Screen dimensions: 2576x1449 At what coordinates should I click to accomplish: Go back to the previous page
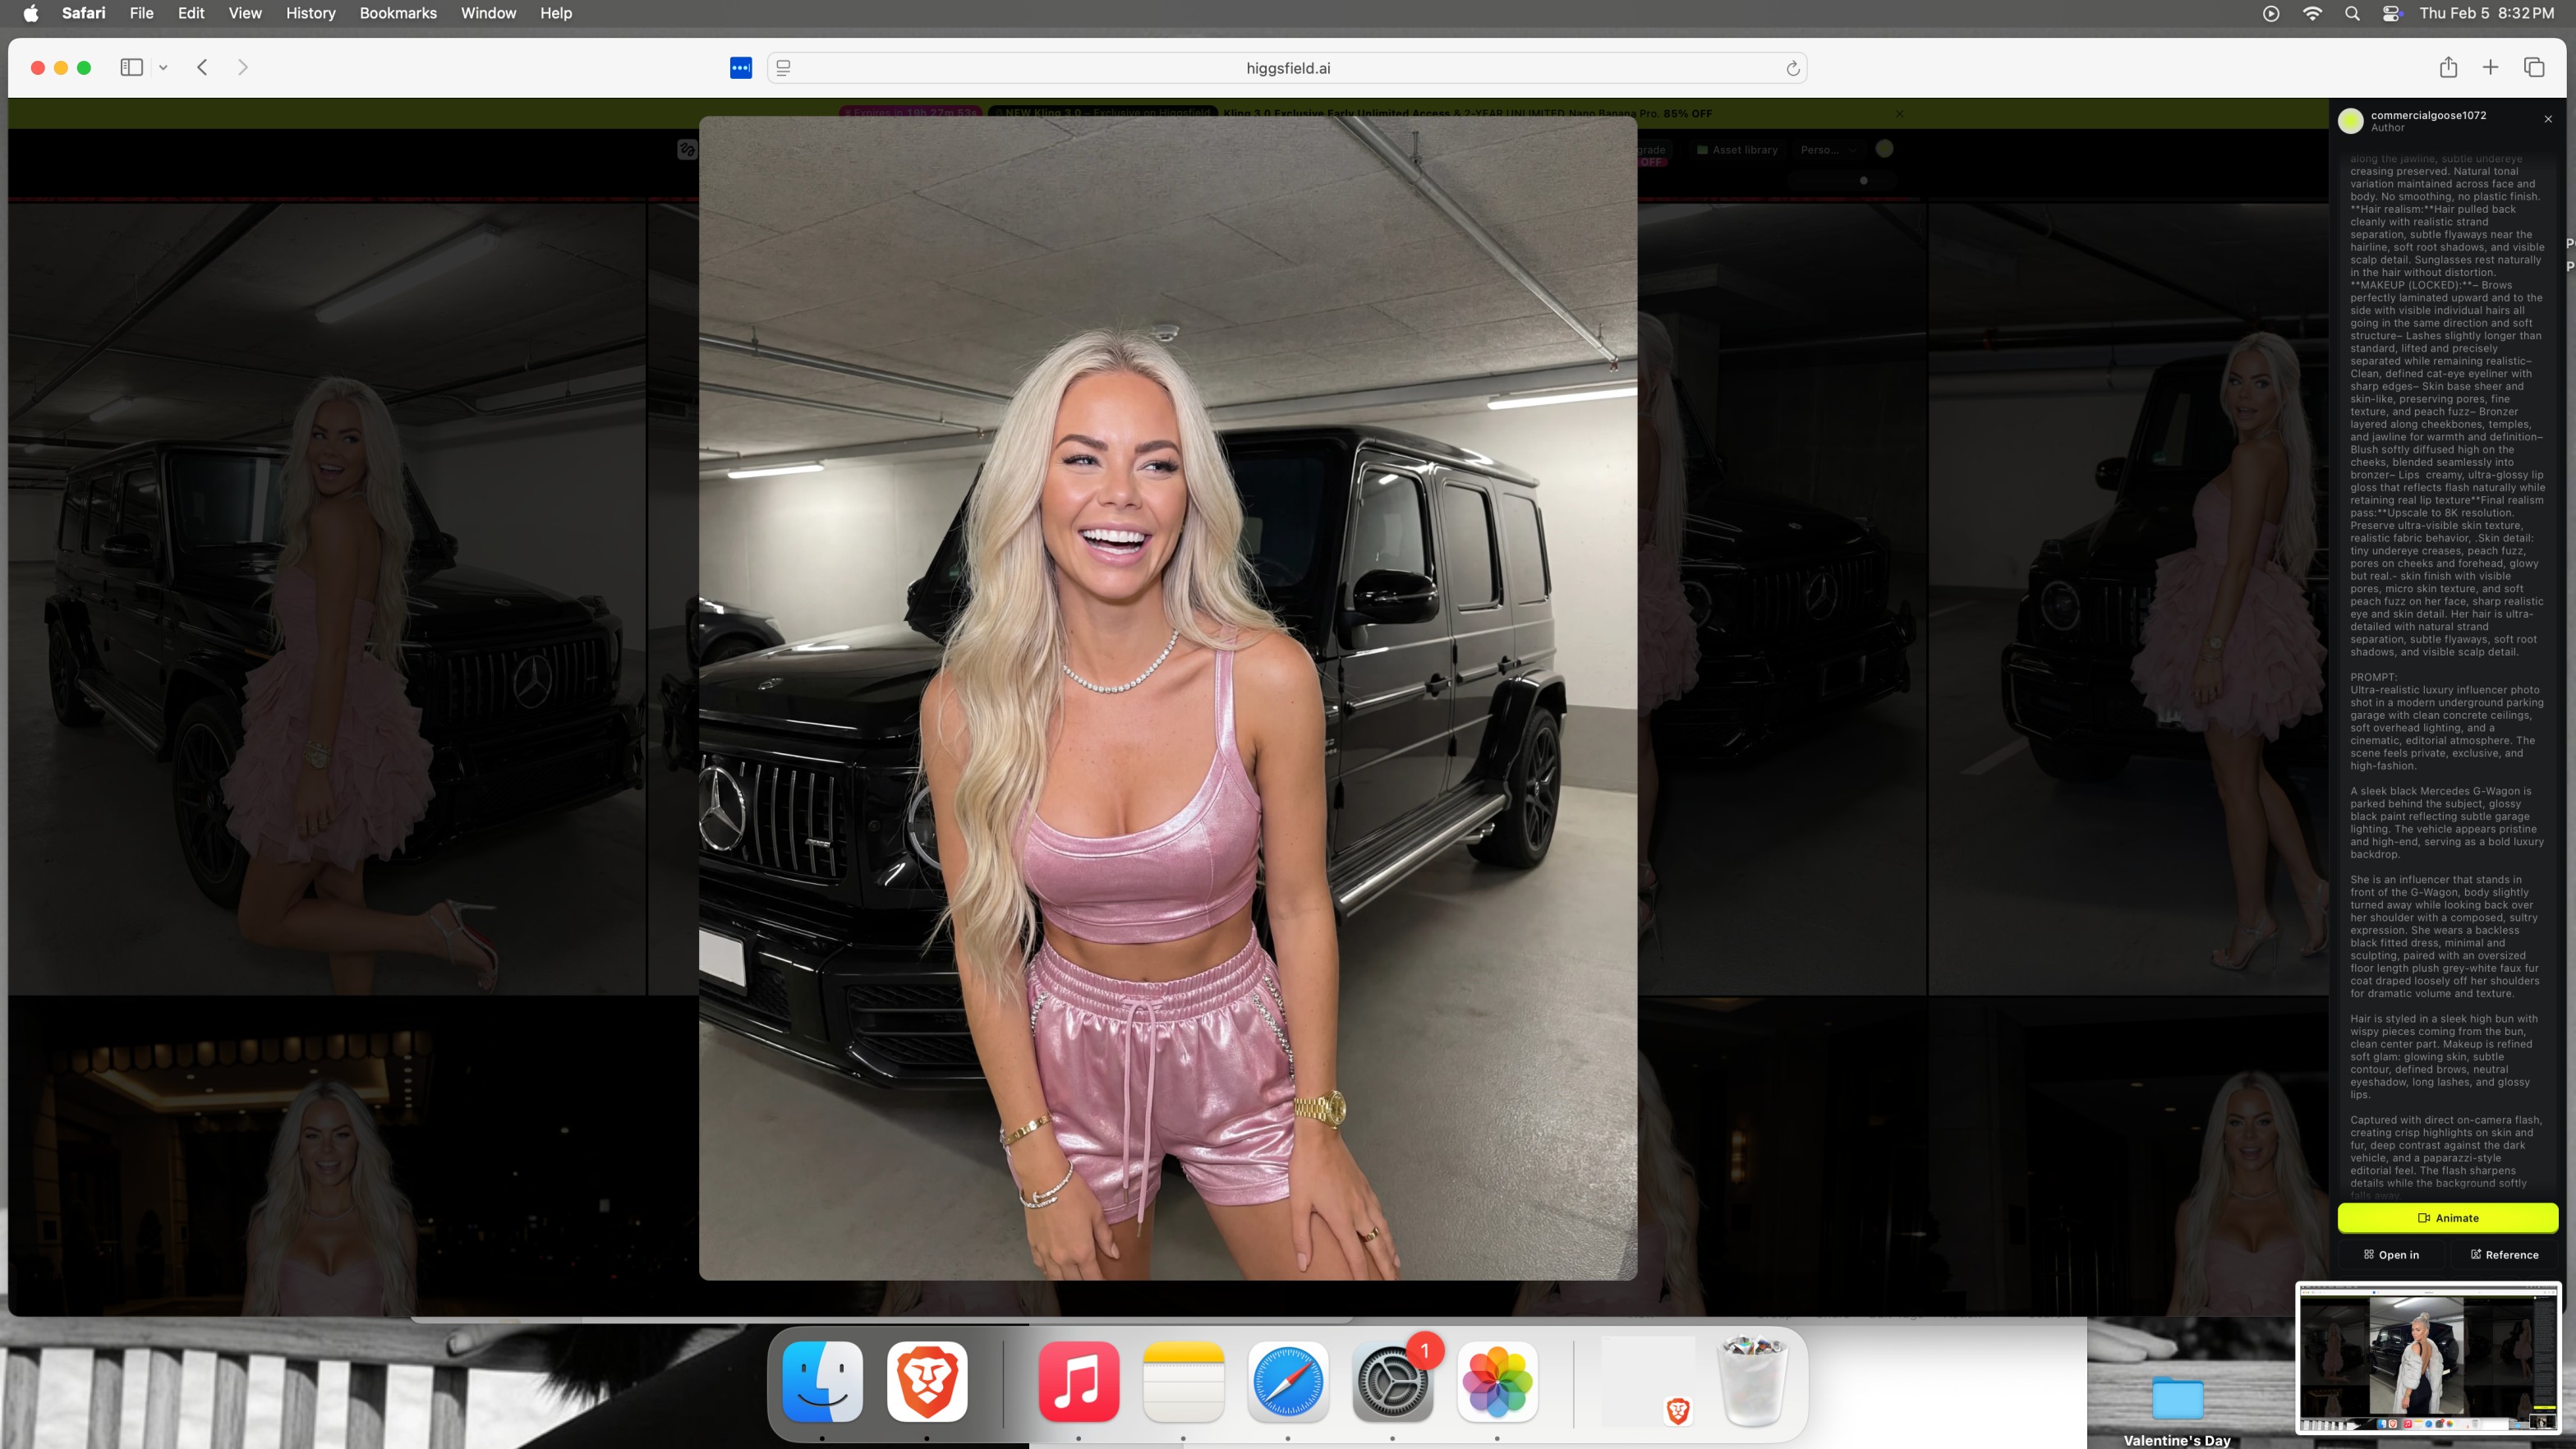pos(202,67)
